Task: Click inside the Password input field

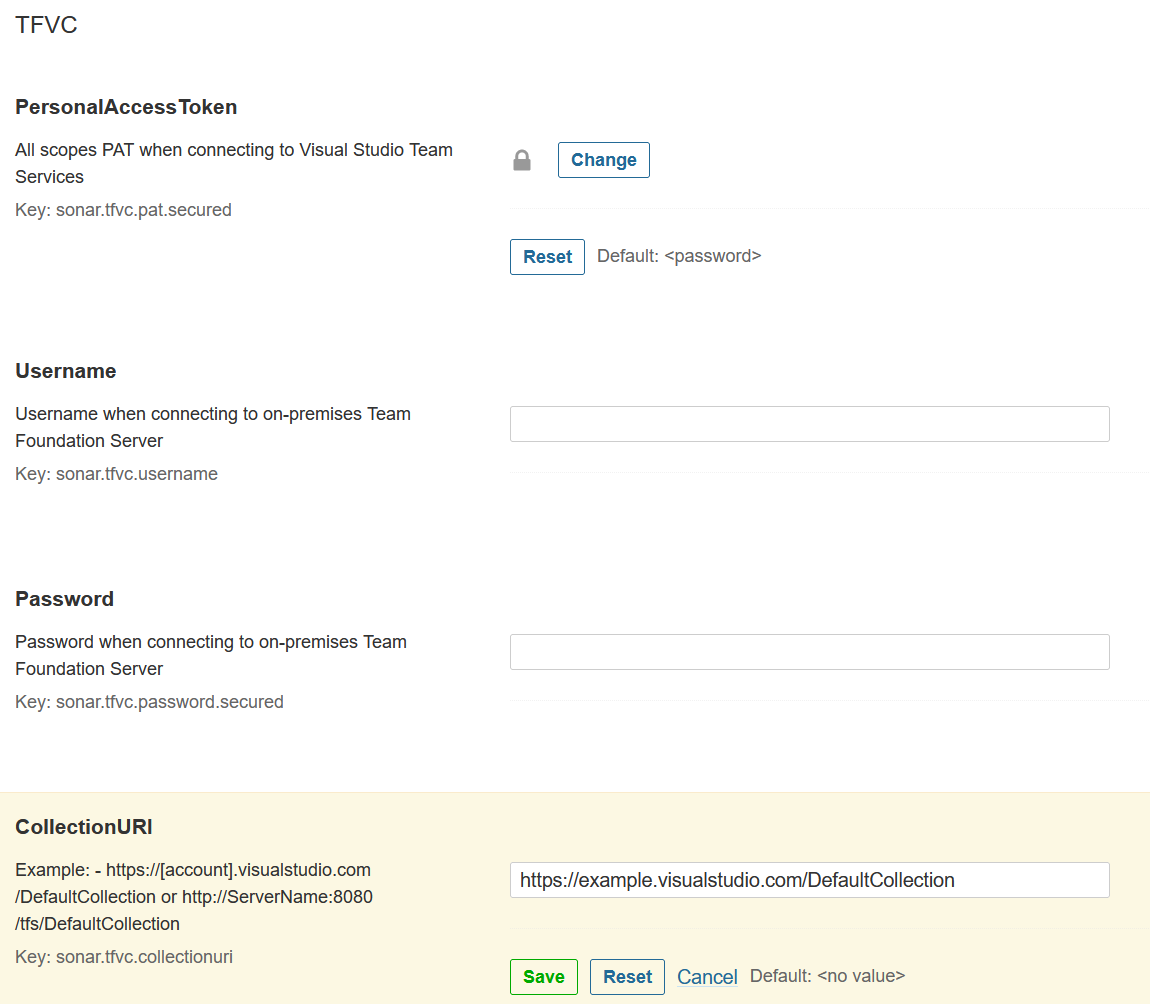Action: pos(809,652)
